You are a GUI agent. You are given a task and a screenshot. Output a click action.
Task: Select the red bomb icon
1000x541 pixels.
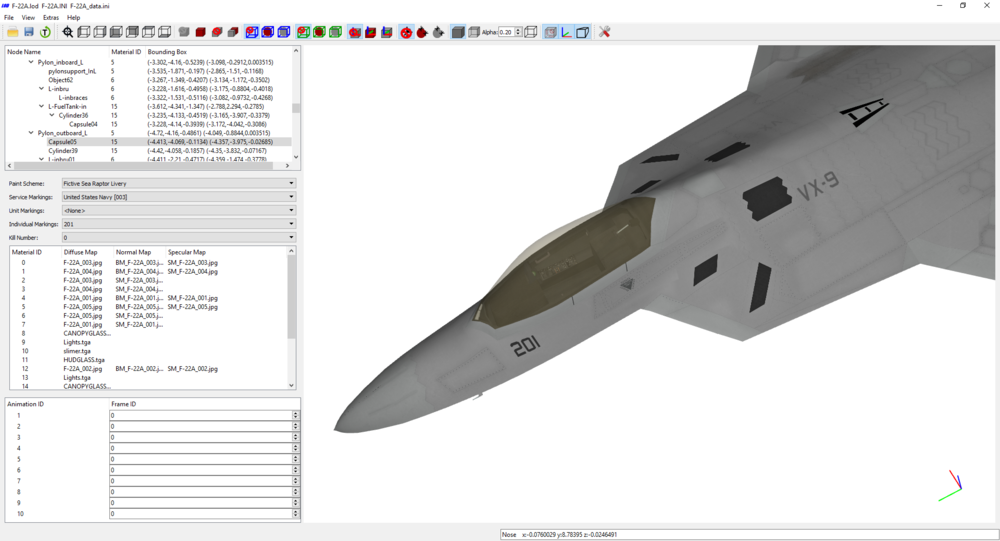pyautogui.click(x=422, y=32)
